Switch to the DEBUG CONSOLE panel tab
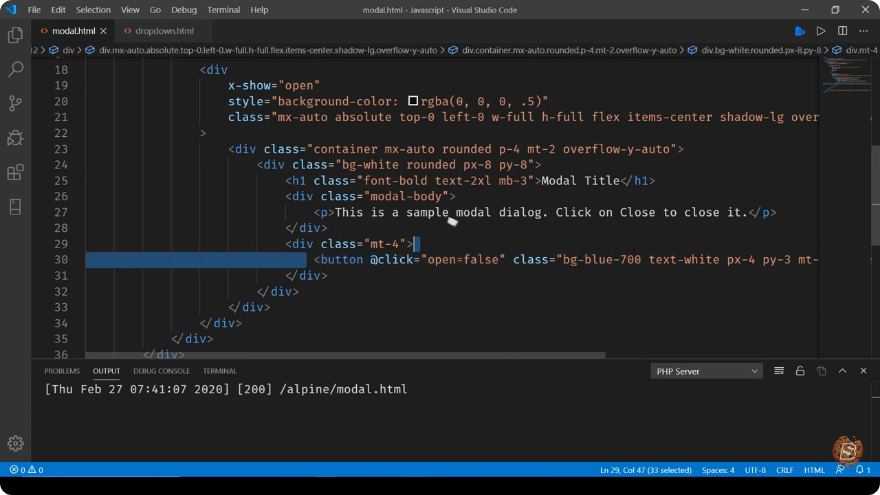This screenshot has width=880, height=495. 162,371
